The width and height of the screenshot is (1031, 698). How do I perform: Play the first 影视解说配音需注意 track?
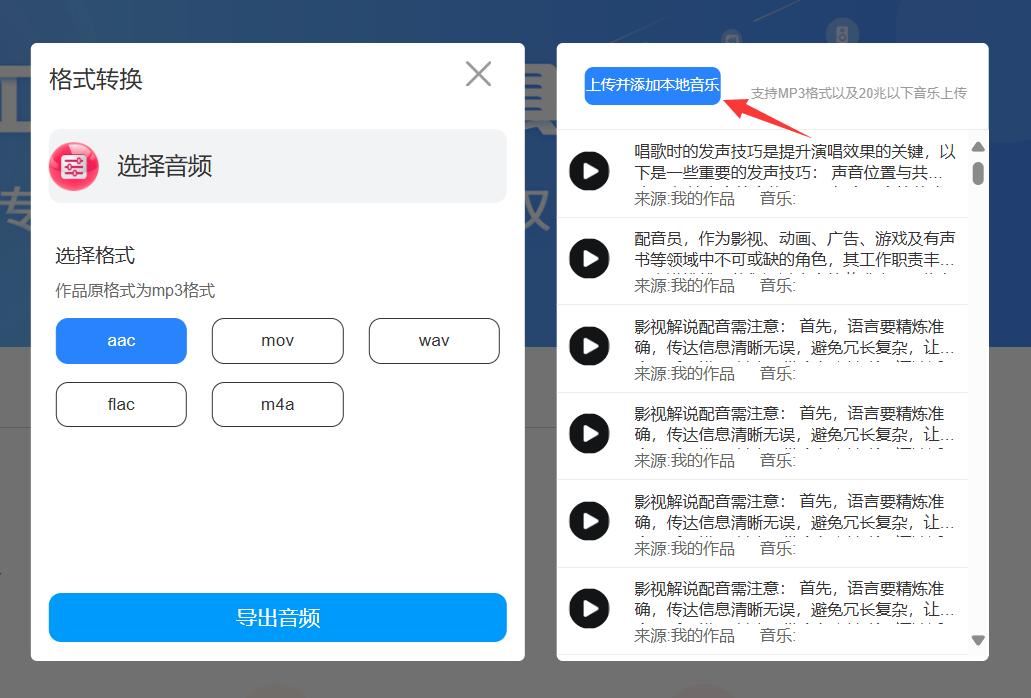[589, 346]
